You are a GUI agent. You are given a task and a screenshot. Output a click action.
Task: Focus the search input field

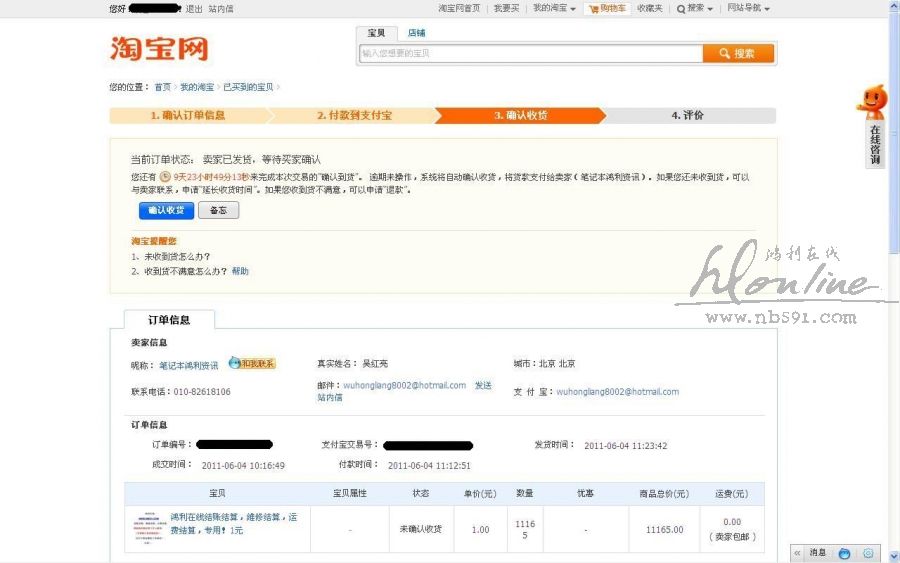[x=531, y=53]
